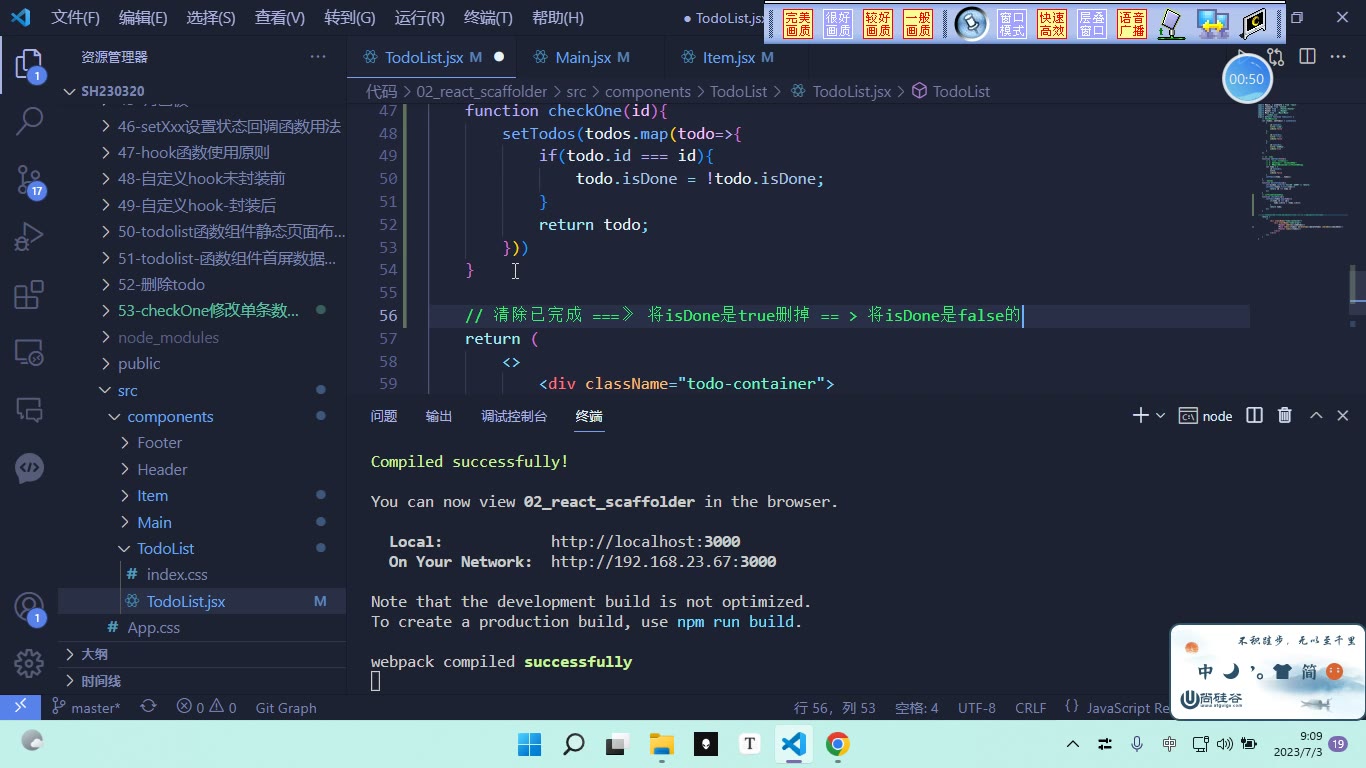Open index.css in the explorer
This screenshot has width=1366, height=768.
177,575
